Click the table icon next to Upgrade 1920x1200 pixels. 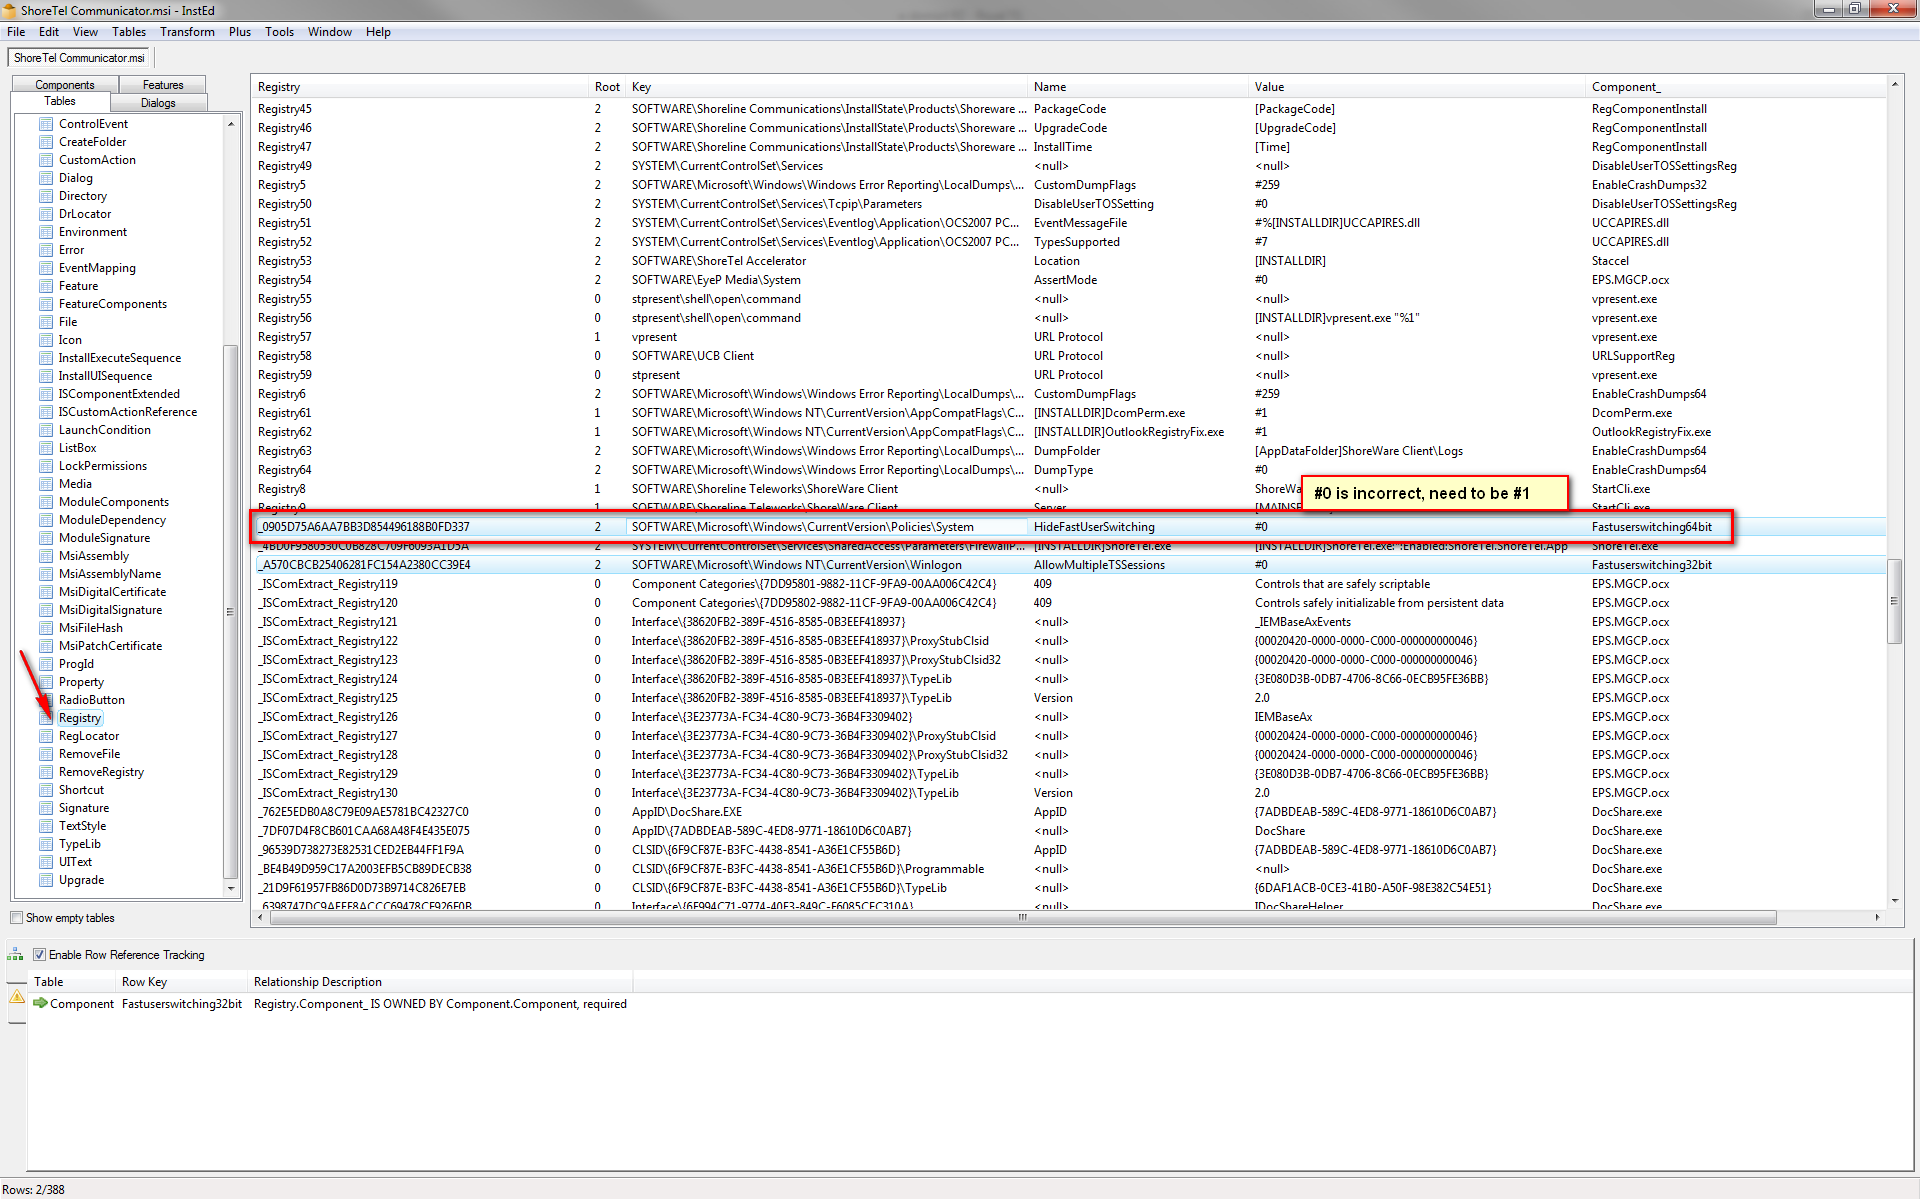[x=46, y=880]
